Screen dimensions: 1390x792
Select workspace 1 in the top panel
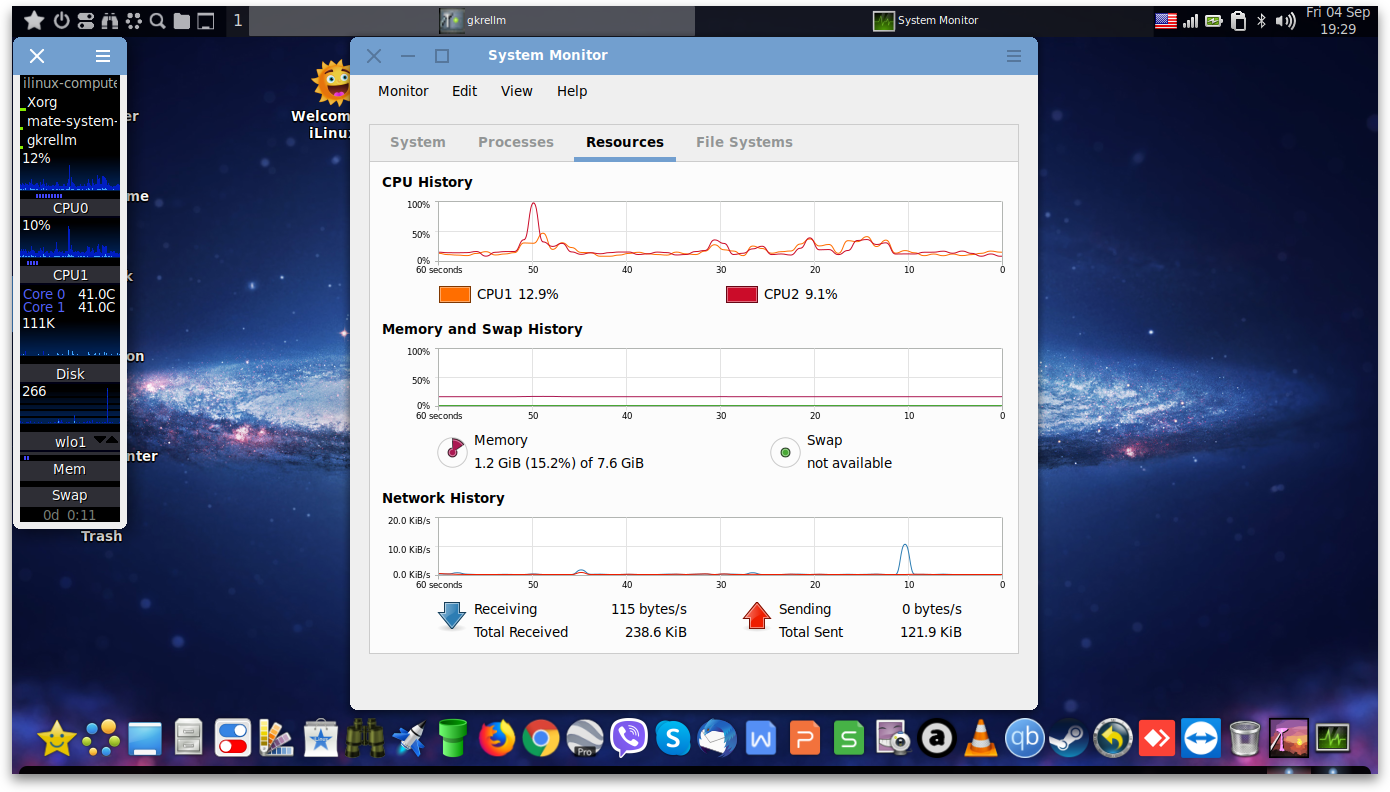click(x=237, y=20)
